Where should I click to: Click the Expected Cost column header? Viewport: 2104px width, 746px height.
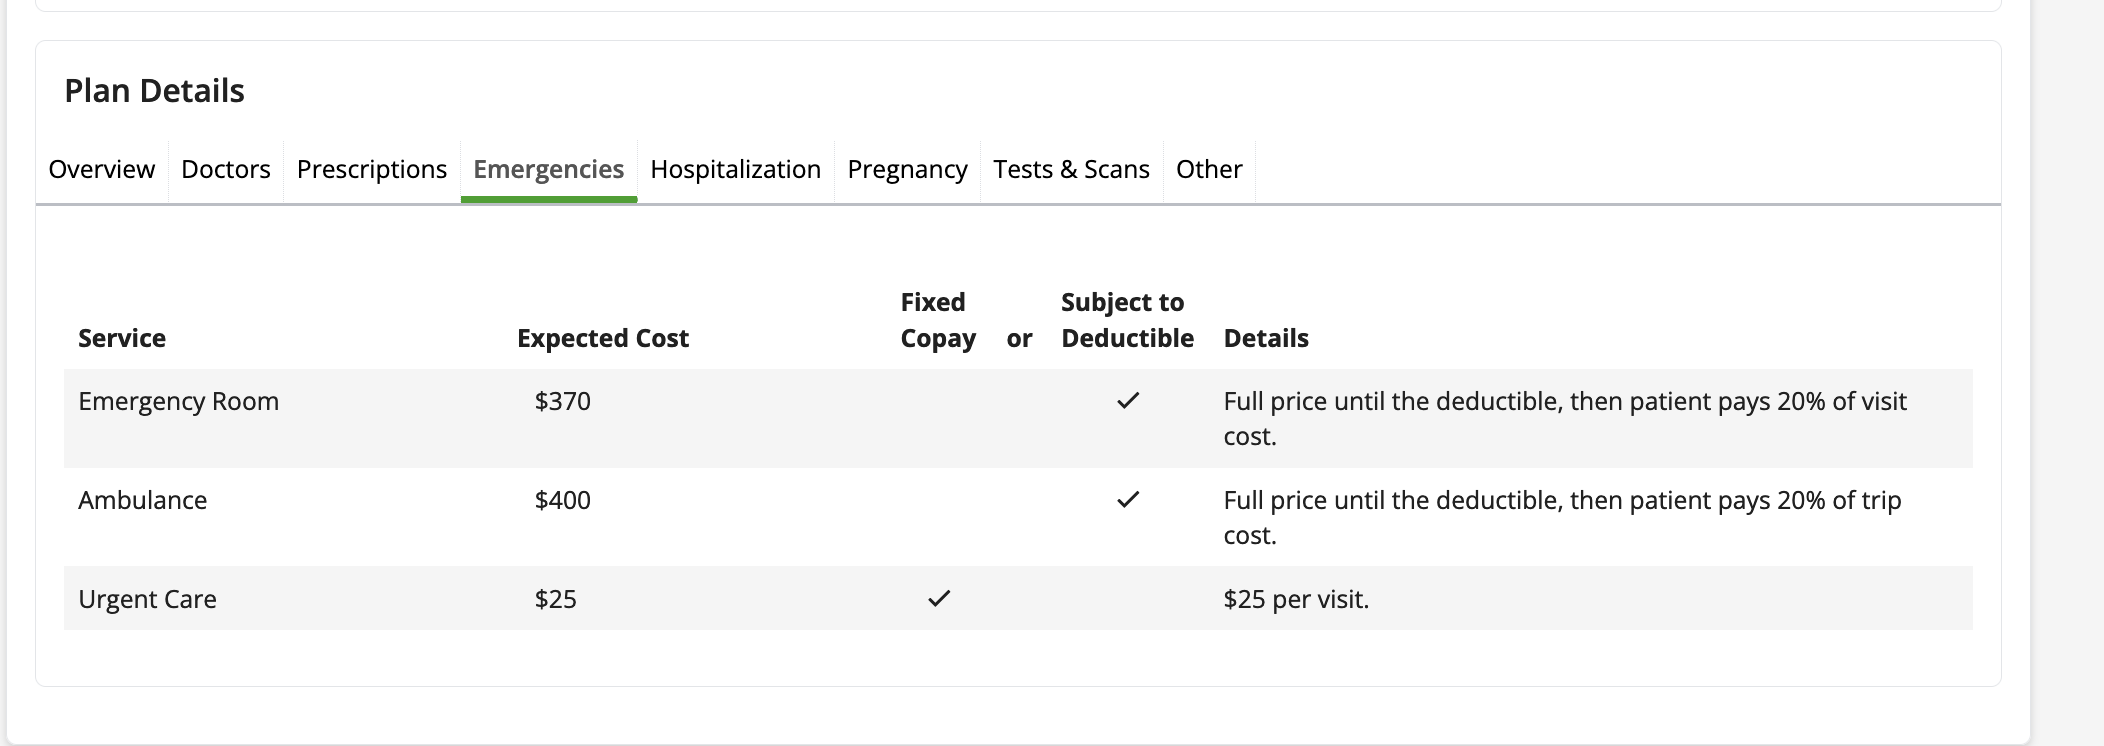[x=602, y=338]
